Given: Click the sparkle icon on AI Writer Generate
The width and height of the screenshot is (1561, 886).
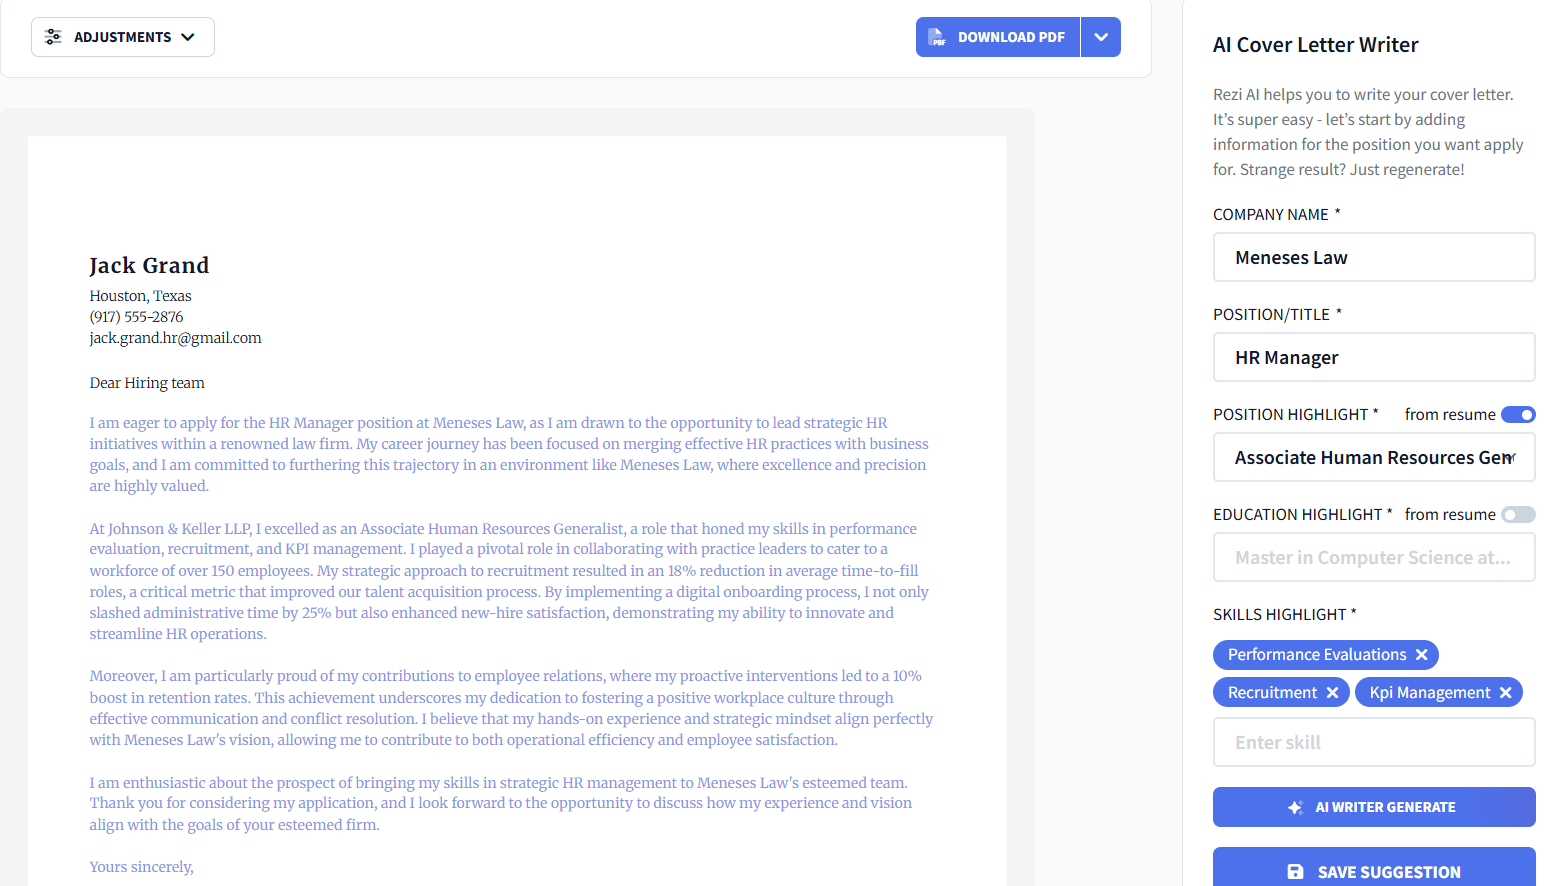Looking at the screenshot, I should coord(1296,807).
